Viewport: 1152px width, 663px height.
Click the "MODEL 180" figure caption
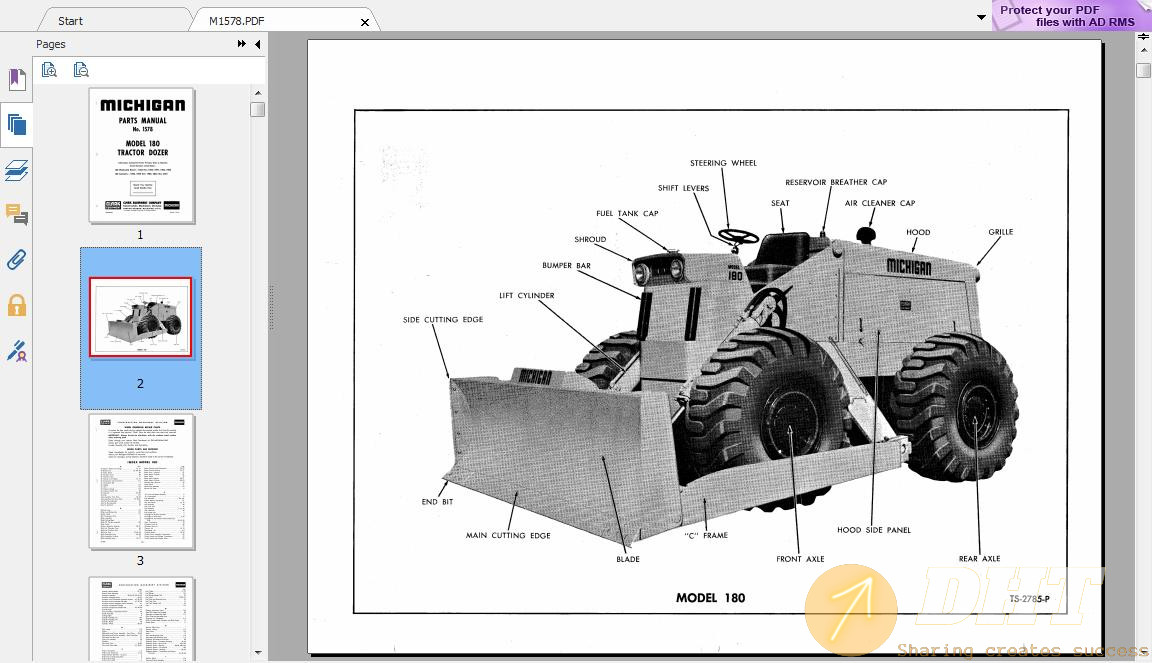710,598
